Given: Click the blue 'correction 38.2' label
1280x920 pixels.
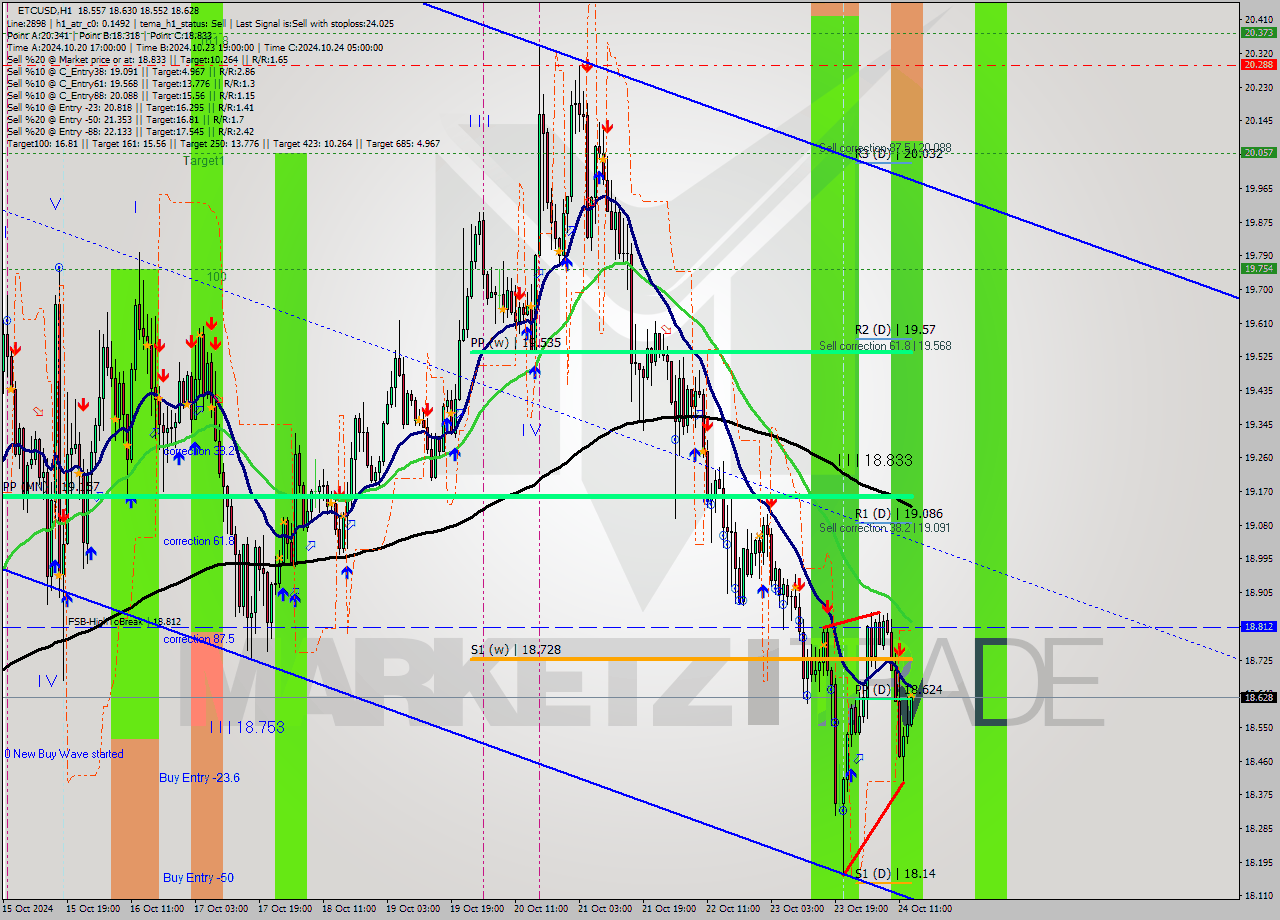Looking at the screenshot, I should pyautogui.click(x=198, y=451).
